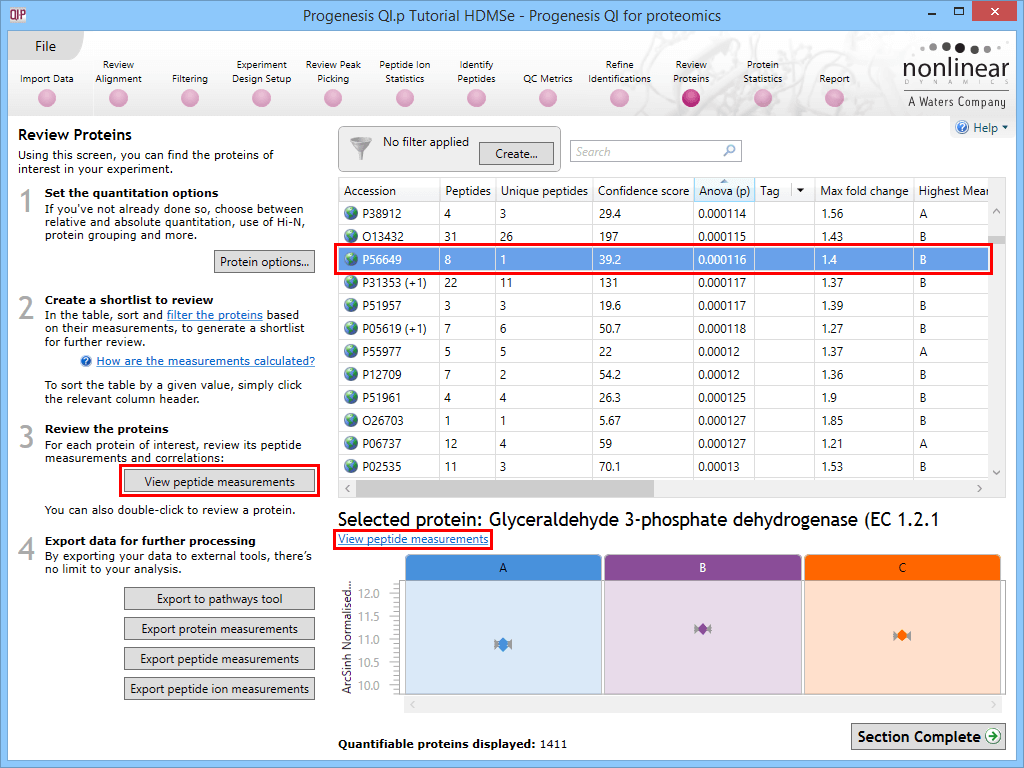Click the Section Complete button
Image resolution: width=1024 pixels, height=768 pixels.
tap(928, 737)
